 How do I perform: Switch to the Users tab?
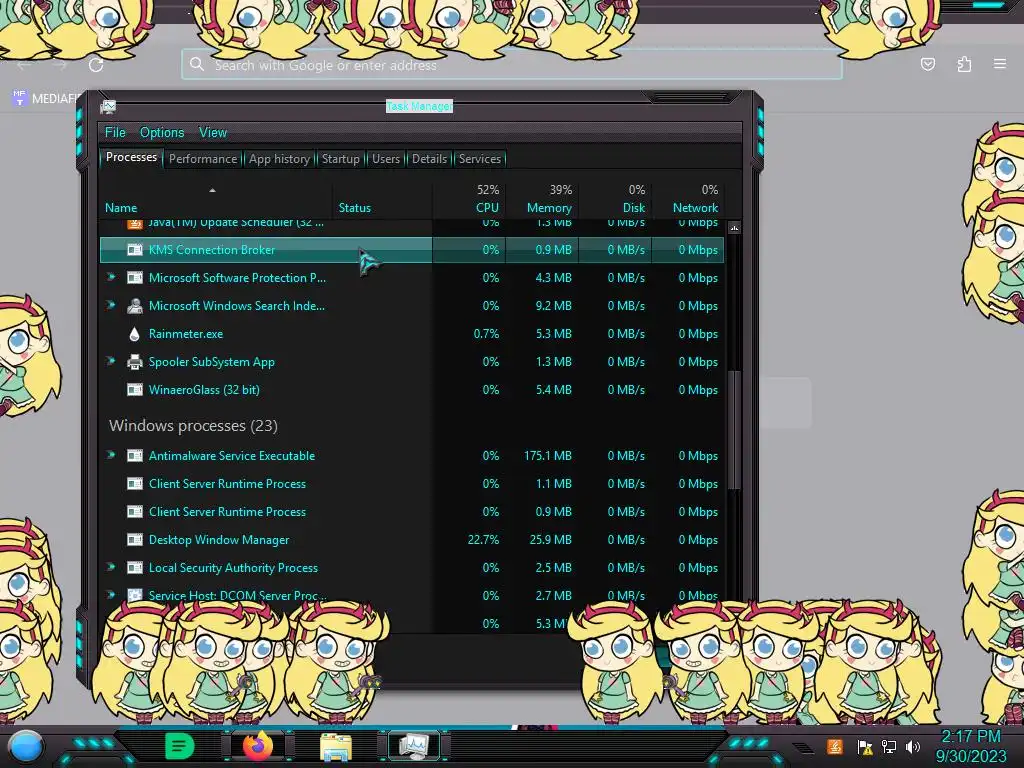pos(385,159)
